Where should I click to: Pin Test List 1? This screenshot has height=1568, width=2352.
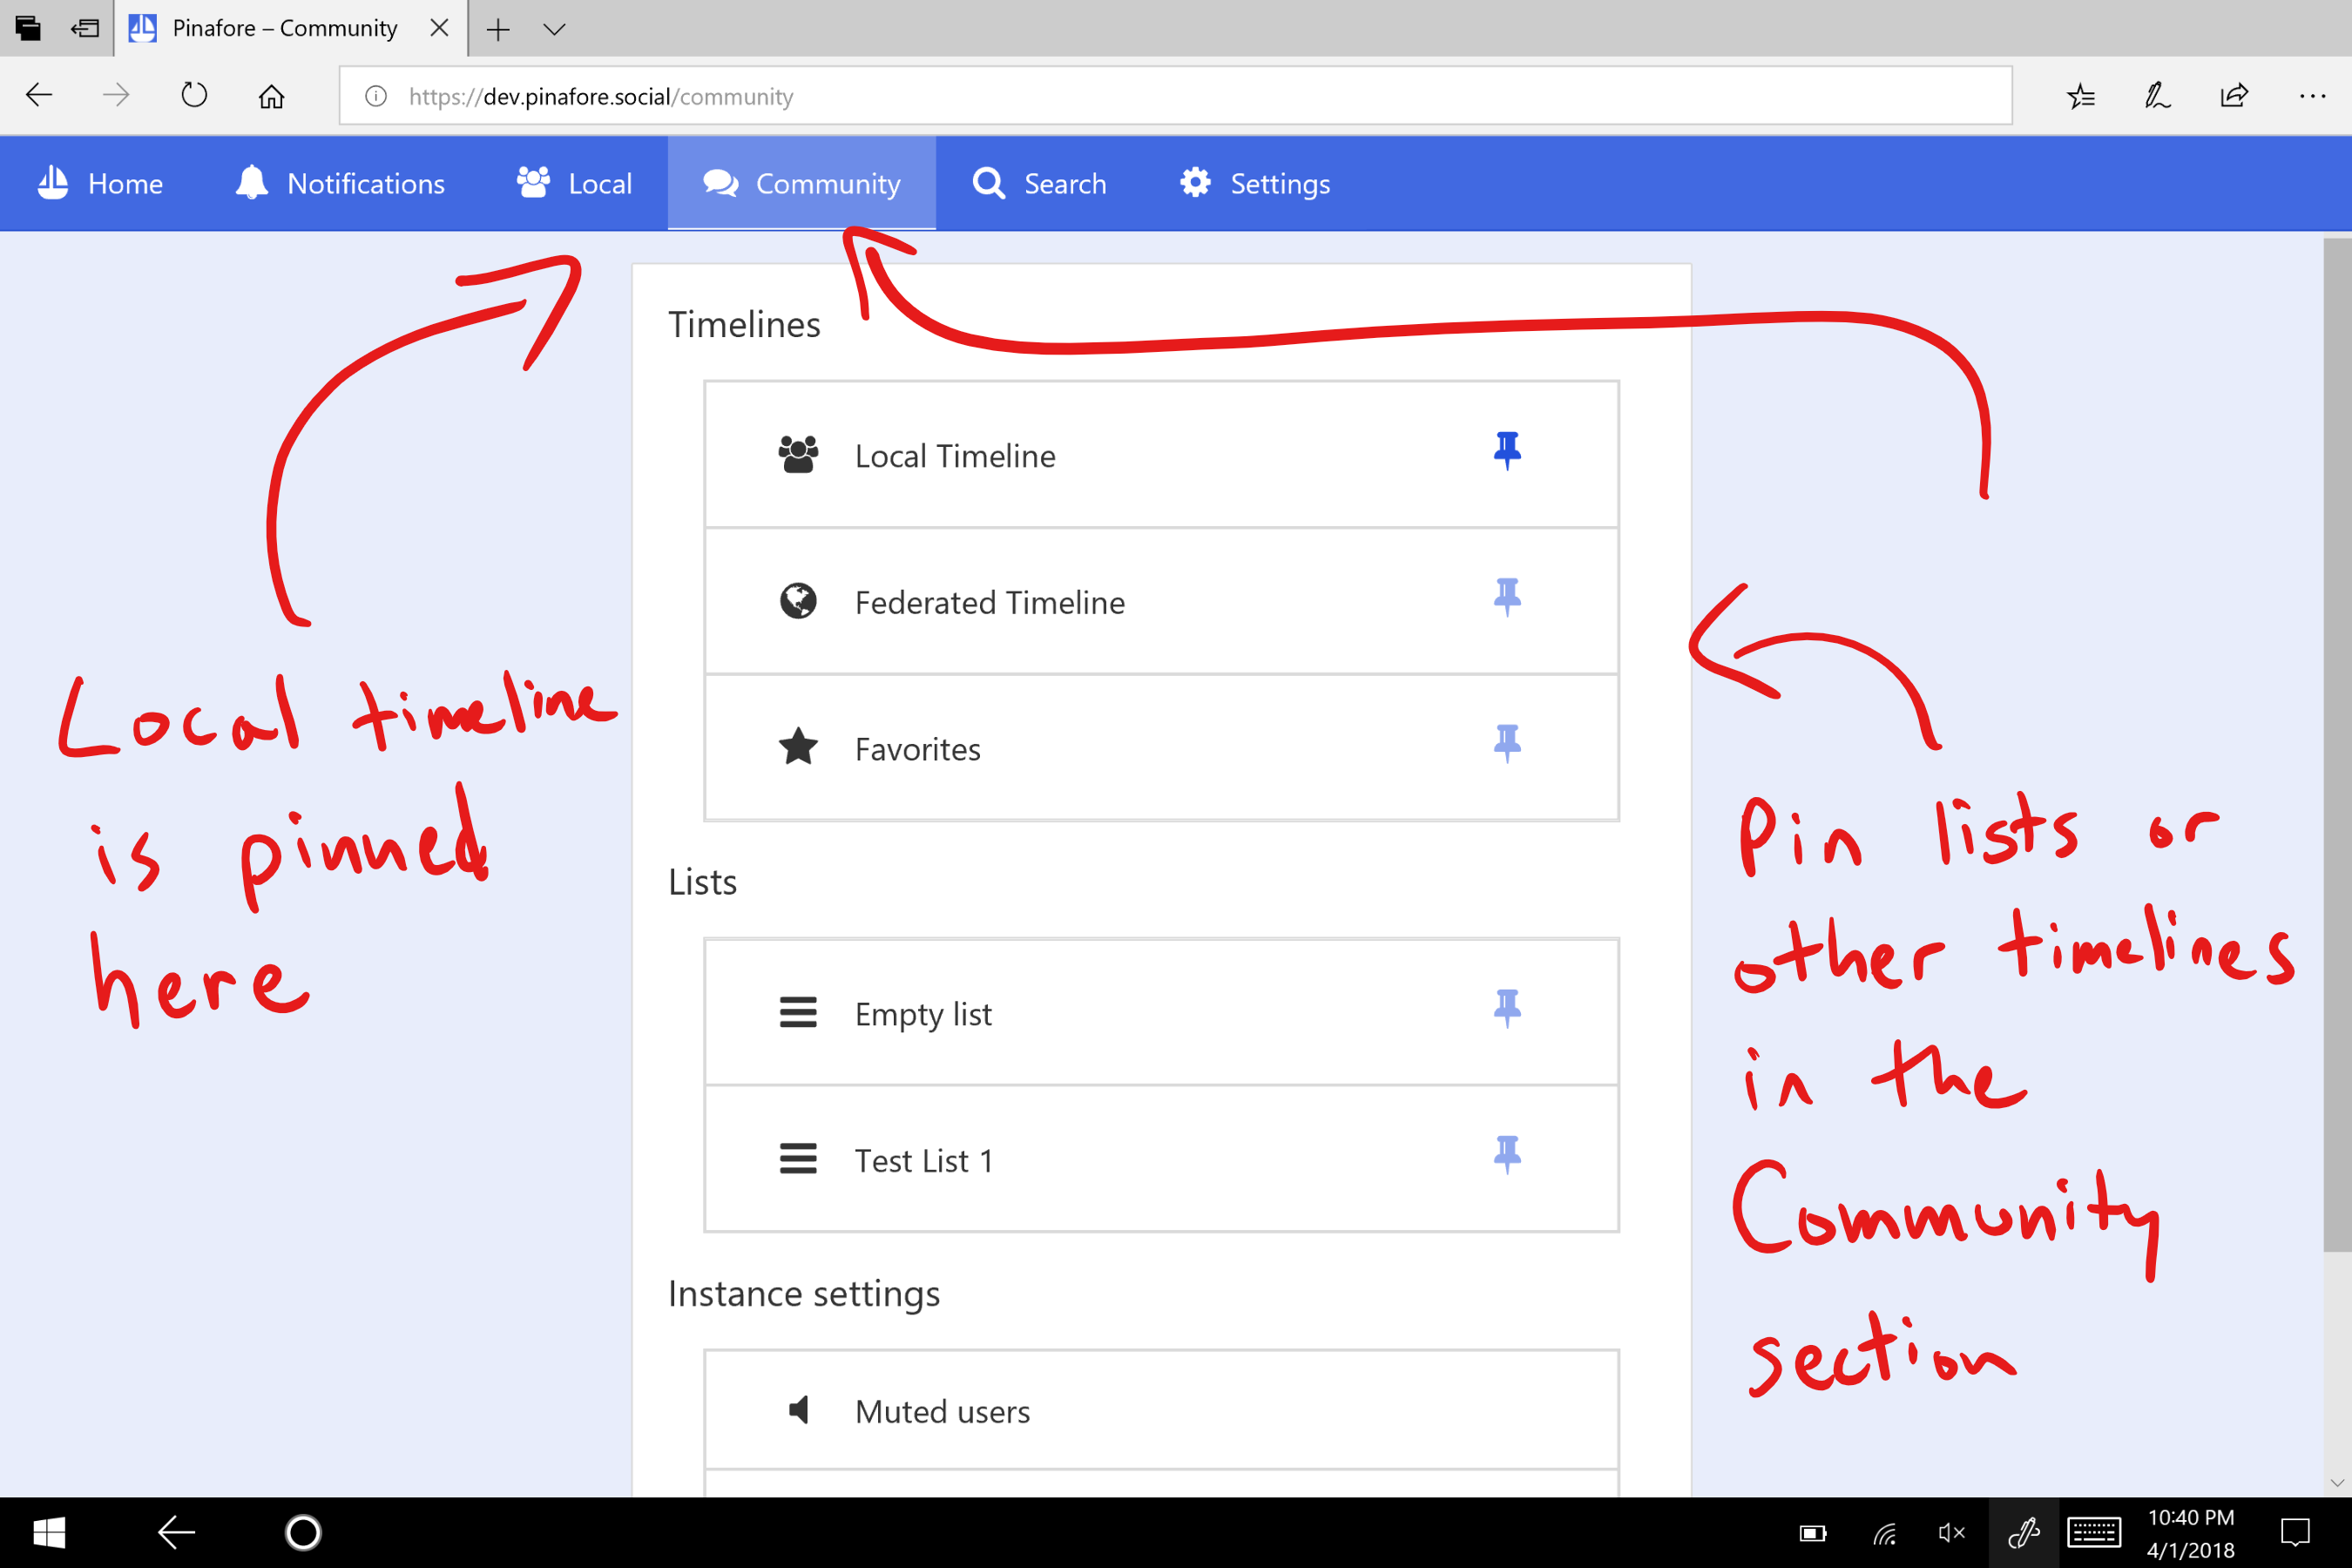(x=1506, y=1156)
